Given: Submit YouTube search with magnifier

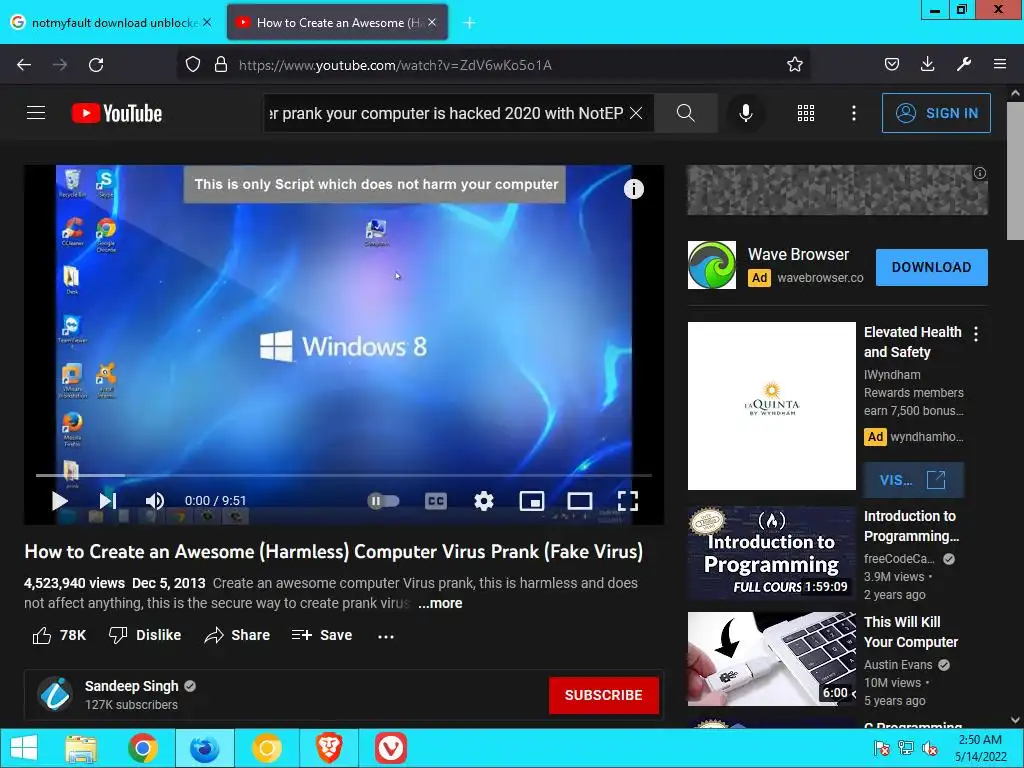Looking at the screenshot, I should pos(685,113).
